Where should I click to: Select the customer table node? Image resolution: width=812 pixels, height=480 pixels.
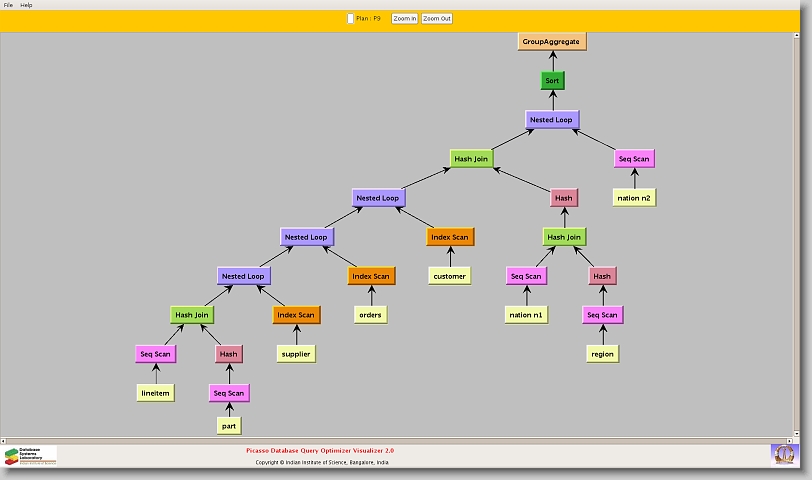[x=450, y=276]
